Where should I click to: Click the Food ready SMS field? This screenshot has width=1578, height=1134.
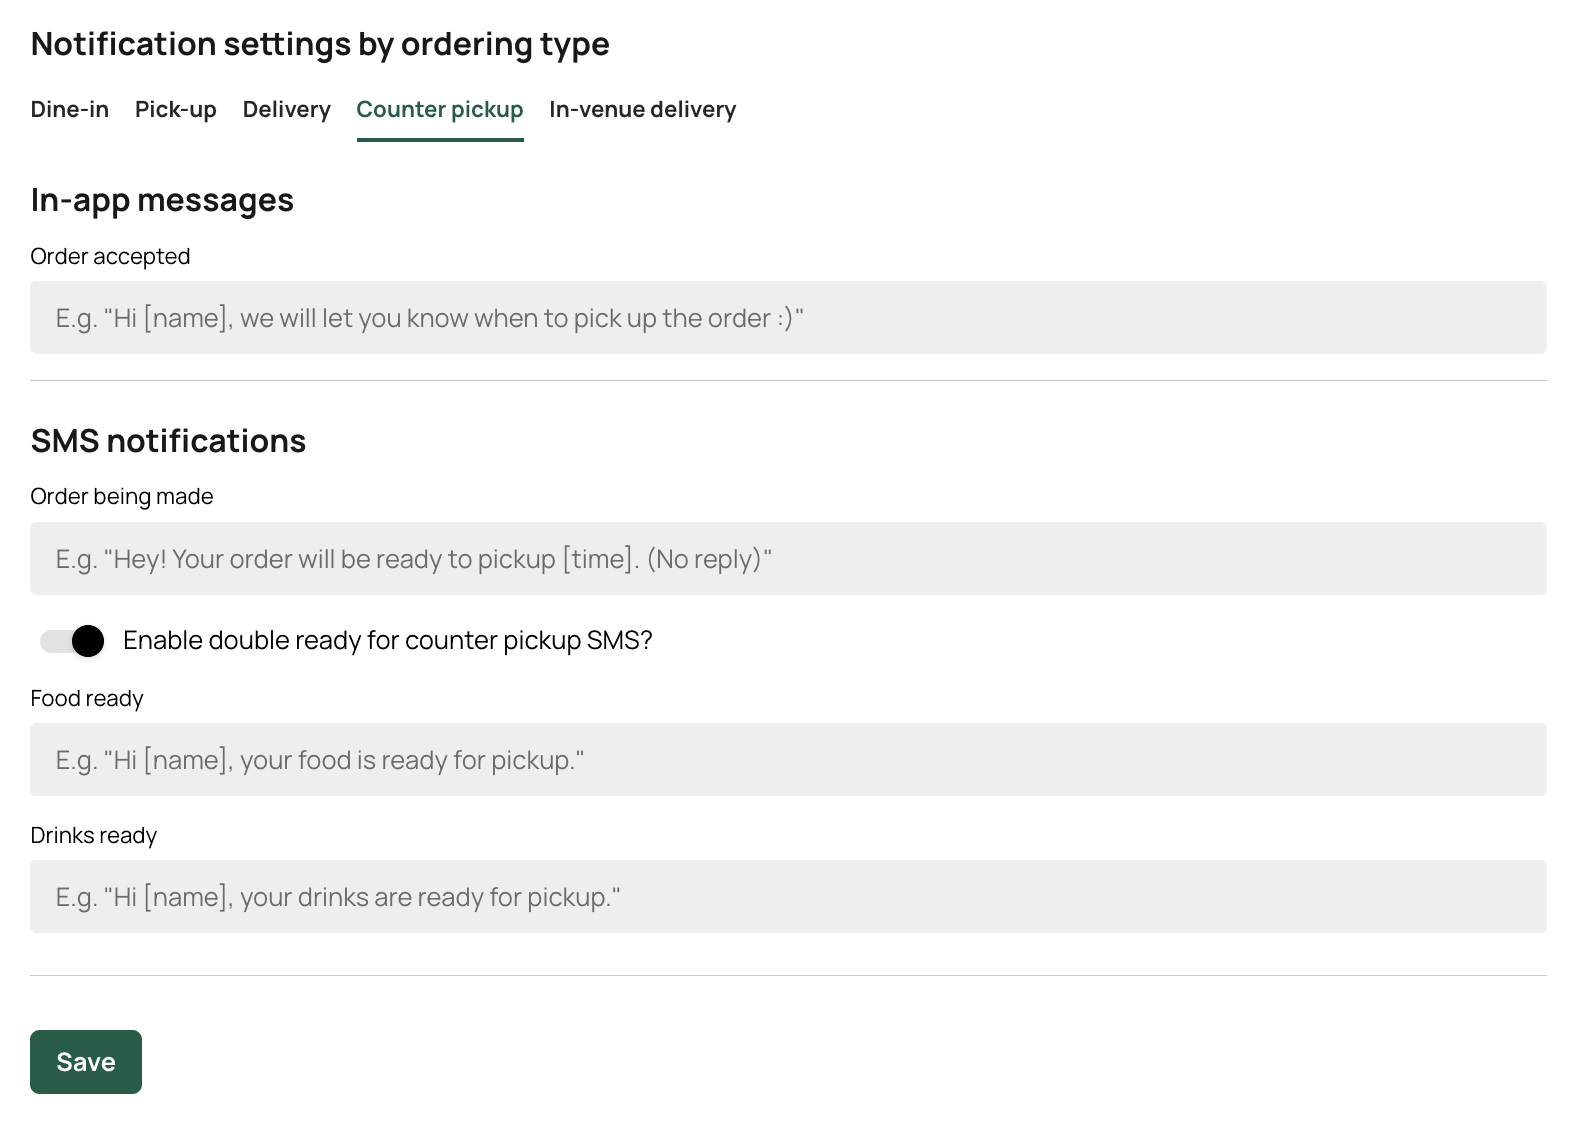pos(788,760)
